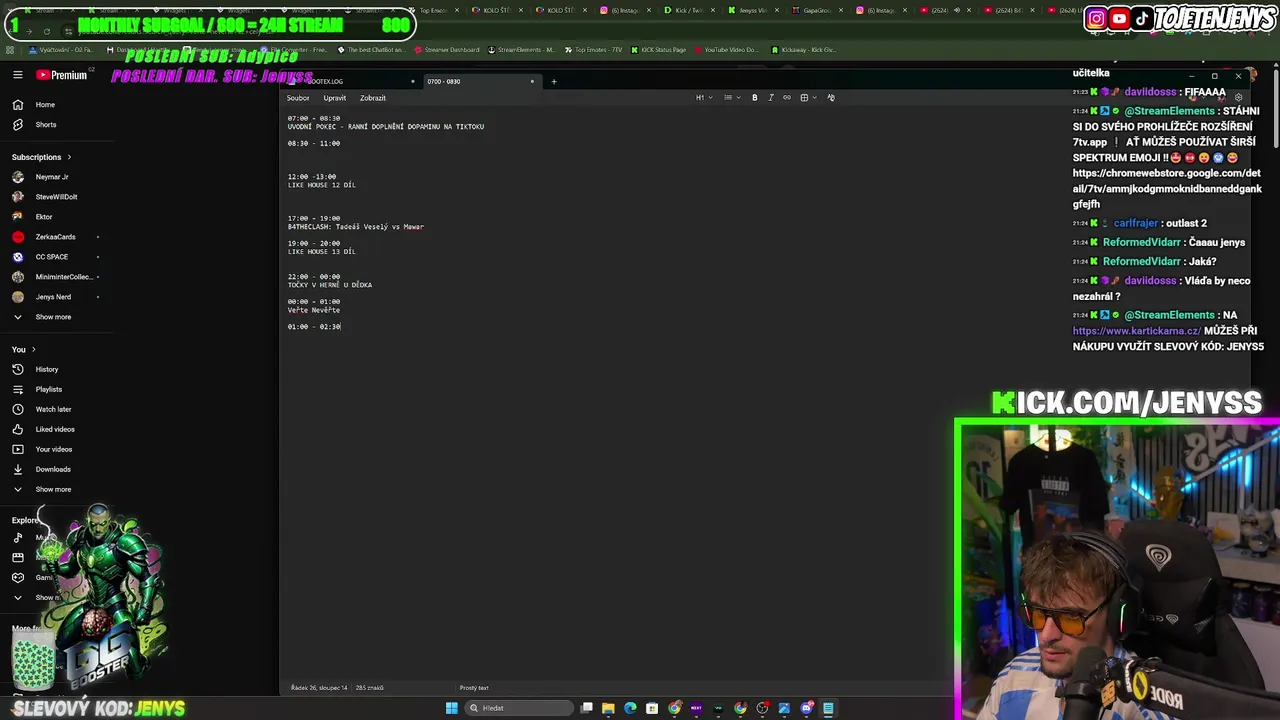
Task: Open the chromewebstore 7tv link in chat
Action: tap(1167, 188)
